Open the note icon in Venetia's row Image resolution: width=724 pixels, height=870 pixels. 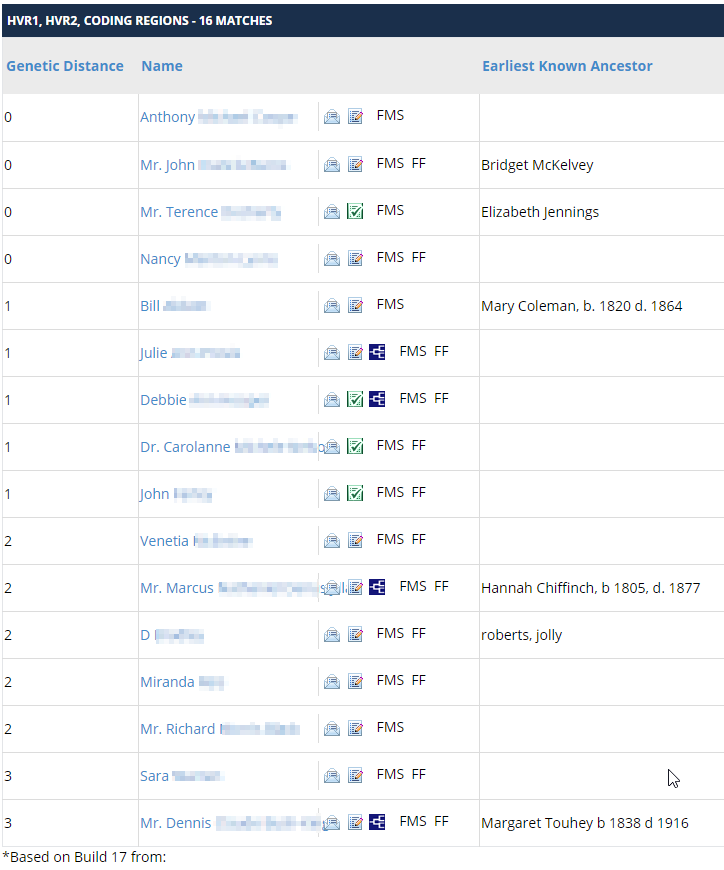pos(355,541)
